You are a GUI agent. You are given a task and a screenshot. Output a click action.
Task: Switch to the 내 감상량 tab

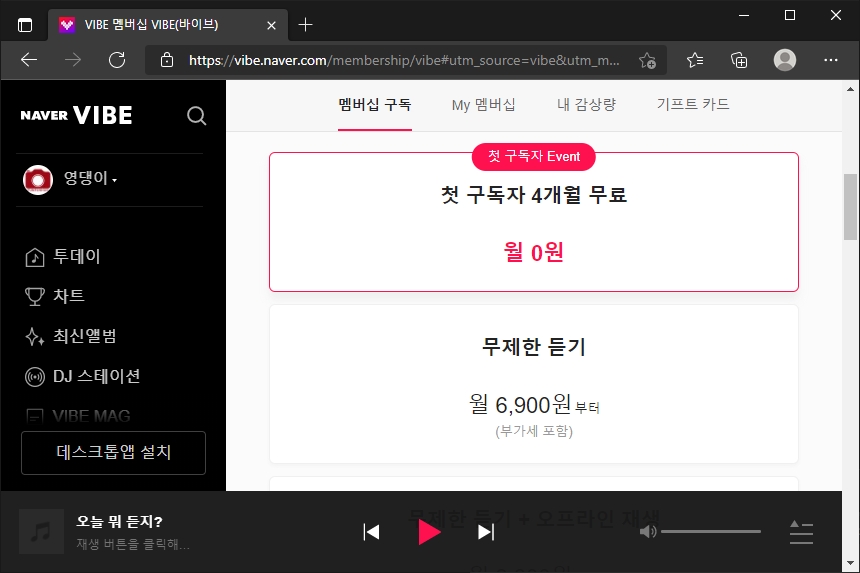[x=586, y=105]
